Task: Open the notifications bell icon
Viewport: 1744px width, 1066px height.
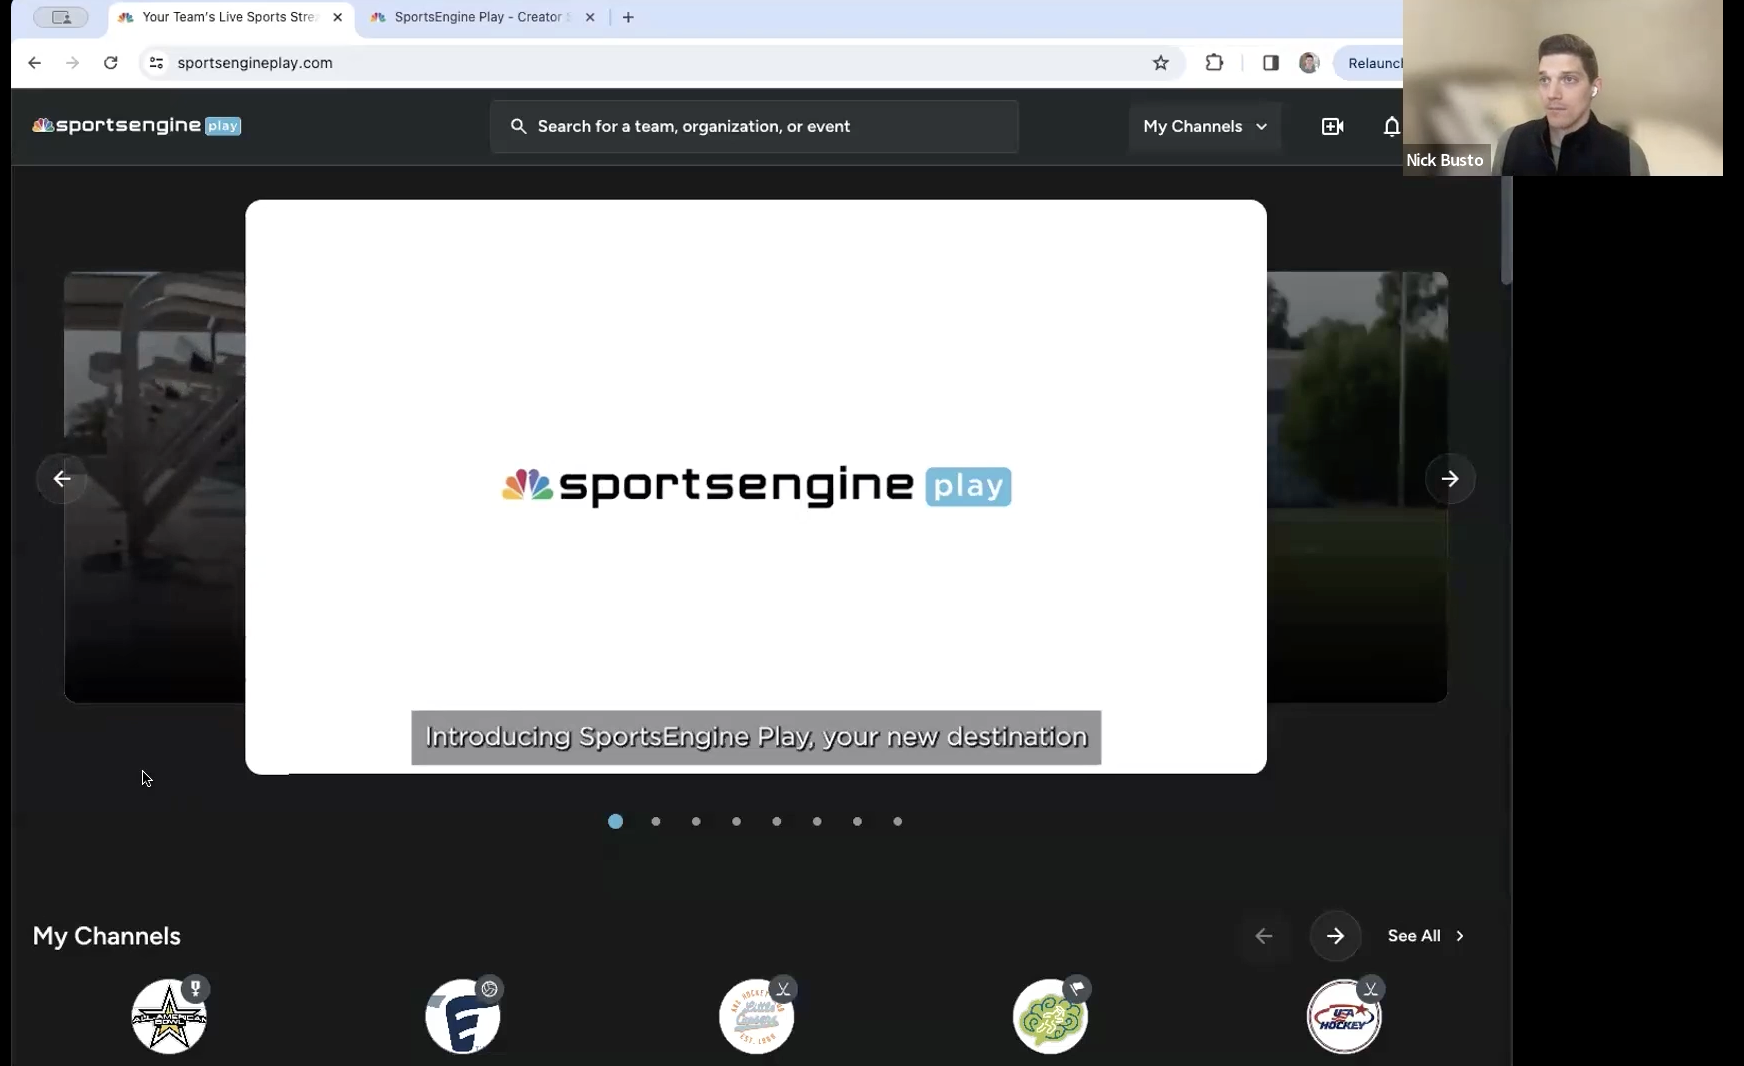Action: 1391,126
